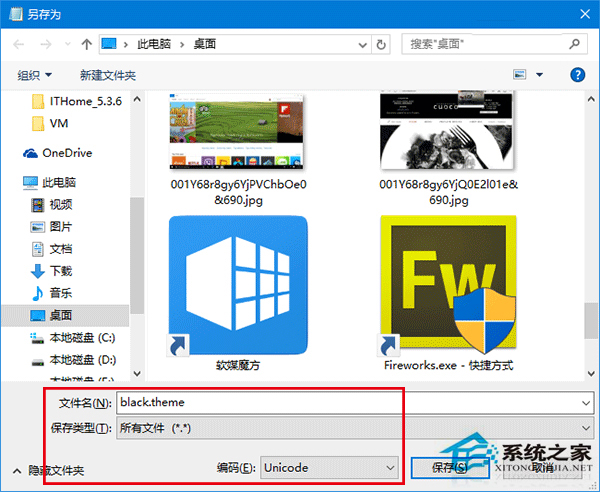The height and width of the screenshot is (492, 600).
Task: Select thumbnail 001Y68r8gy6YjQ0E2l01e&690.jpg
Action: [447, 130]
